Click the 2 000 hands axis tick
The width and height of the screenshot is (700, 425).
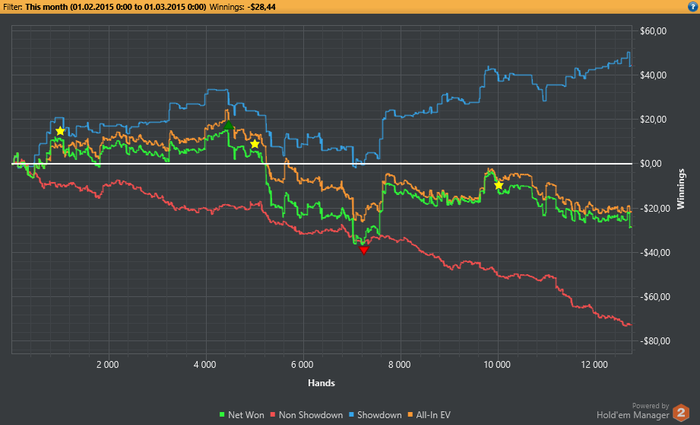[108, 365]
